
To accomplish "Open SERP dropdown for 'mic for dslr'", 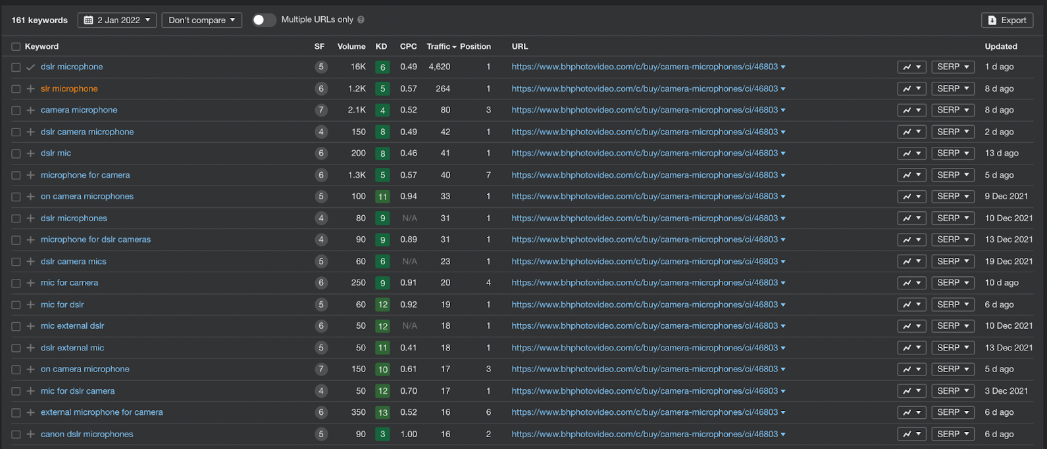I will point(953,305).
